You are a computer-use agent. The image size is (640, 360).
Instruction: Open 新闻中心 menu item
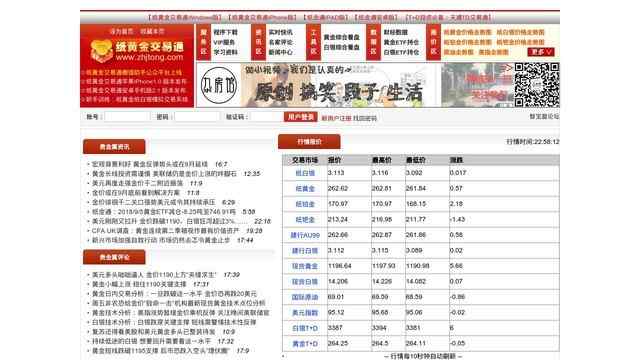click(x=280, y=52)
